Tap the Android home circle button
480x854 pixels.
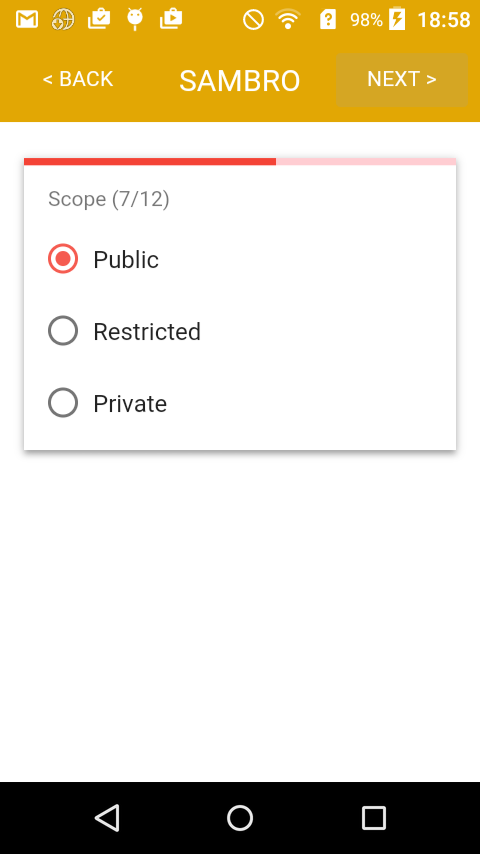[x=240, y=818]
